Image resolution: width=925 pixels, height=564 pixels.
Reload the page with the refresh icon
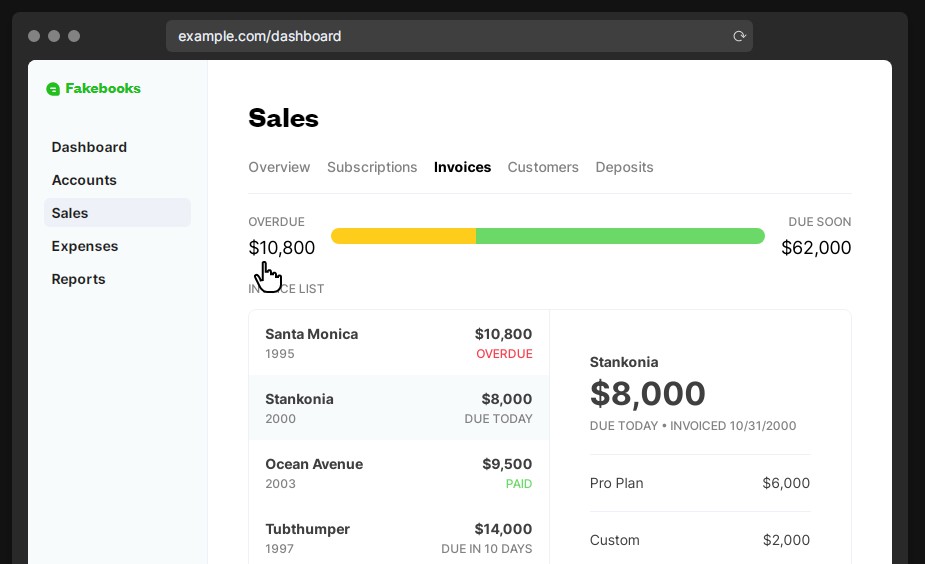[739, 36]
